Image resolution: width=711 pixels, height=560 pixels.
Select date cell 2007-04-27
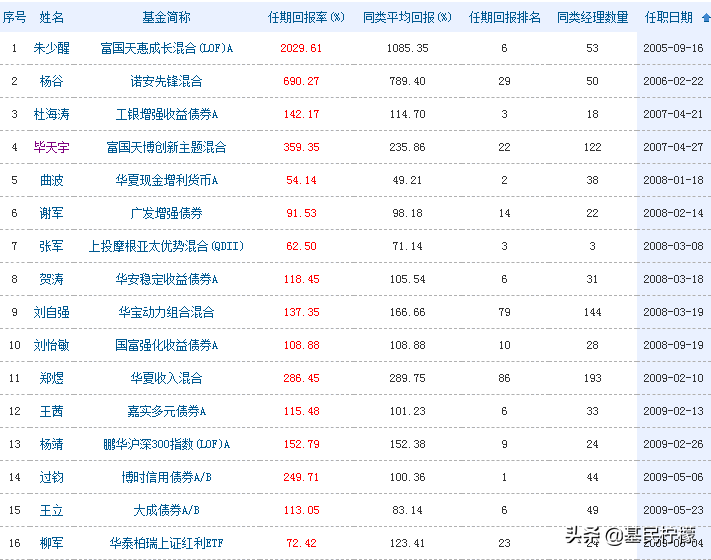[x=673, y=147]
